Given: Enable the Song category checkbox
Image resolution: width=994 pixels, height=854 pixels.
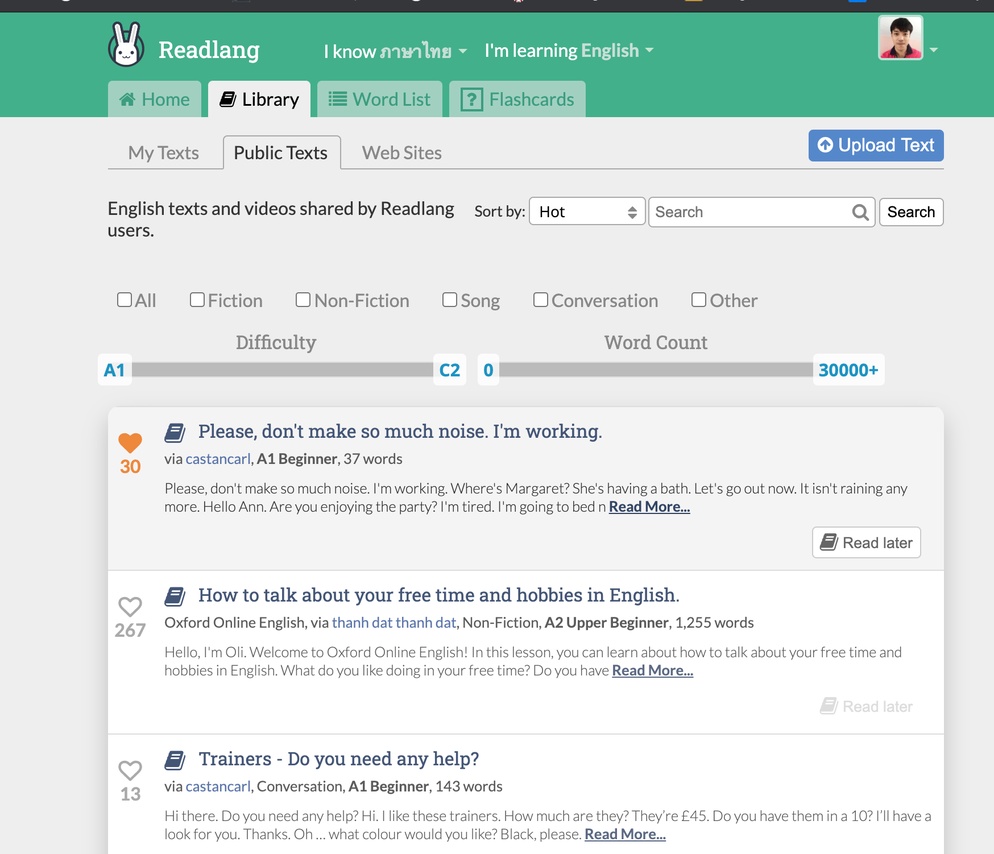Looking at the screenshot, I should [449, 299].
